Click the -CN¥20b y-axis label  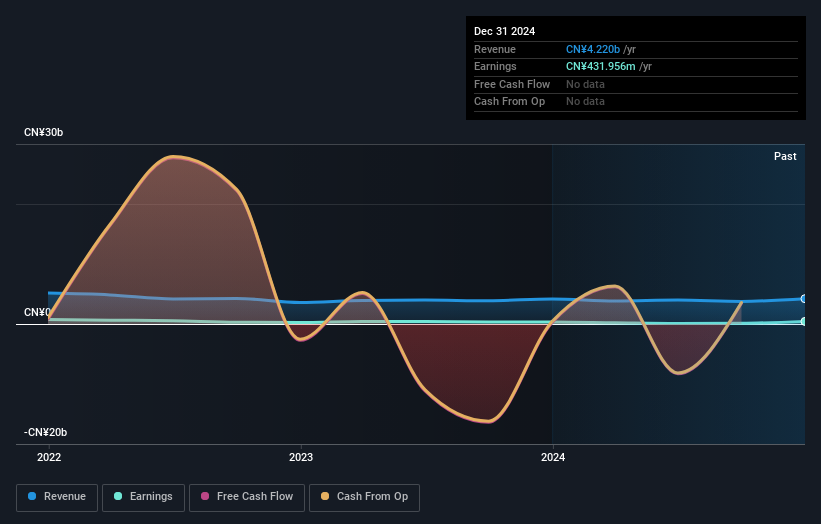click(x=46, y=432)
